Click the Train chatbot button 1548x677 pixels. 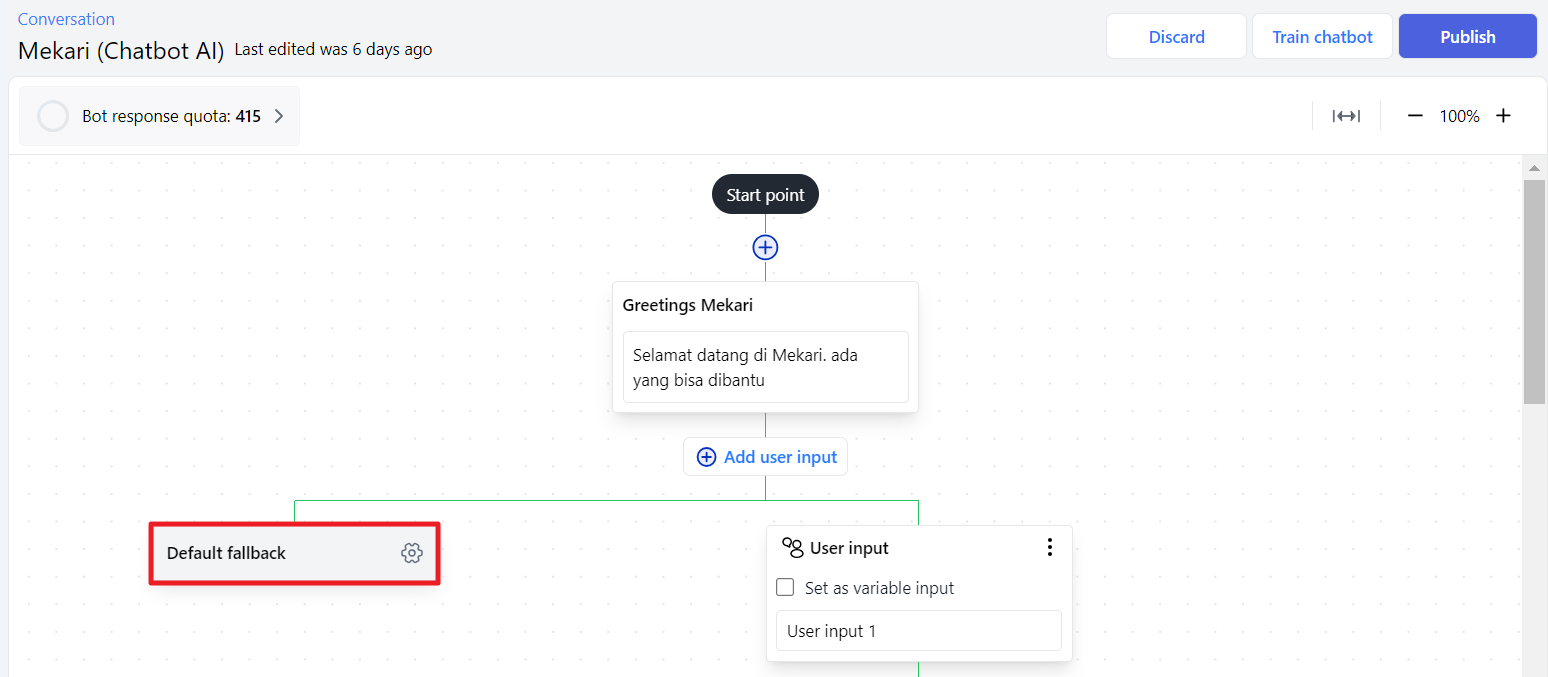(x=1322, y=37)
